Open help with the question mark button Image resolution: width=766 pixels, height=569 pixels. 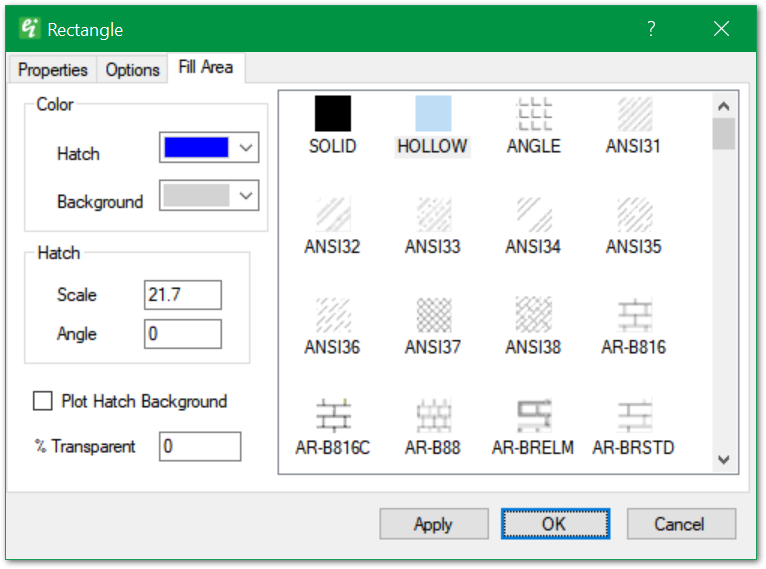point(651,29)
